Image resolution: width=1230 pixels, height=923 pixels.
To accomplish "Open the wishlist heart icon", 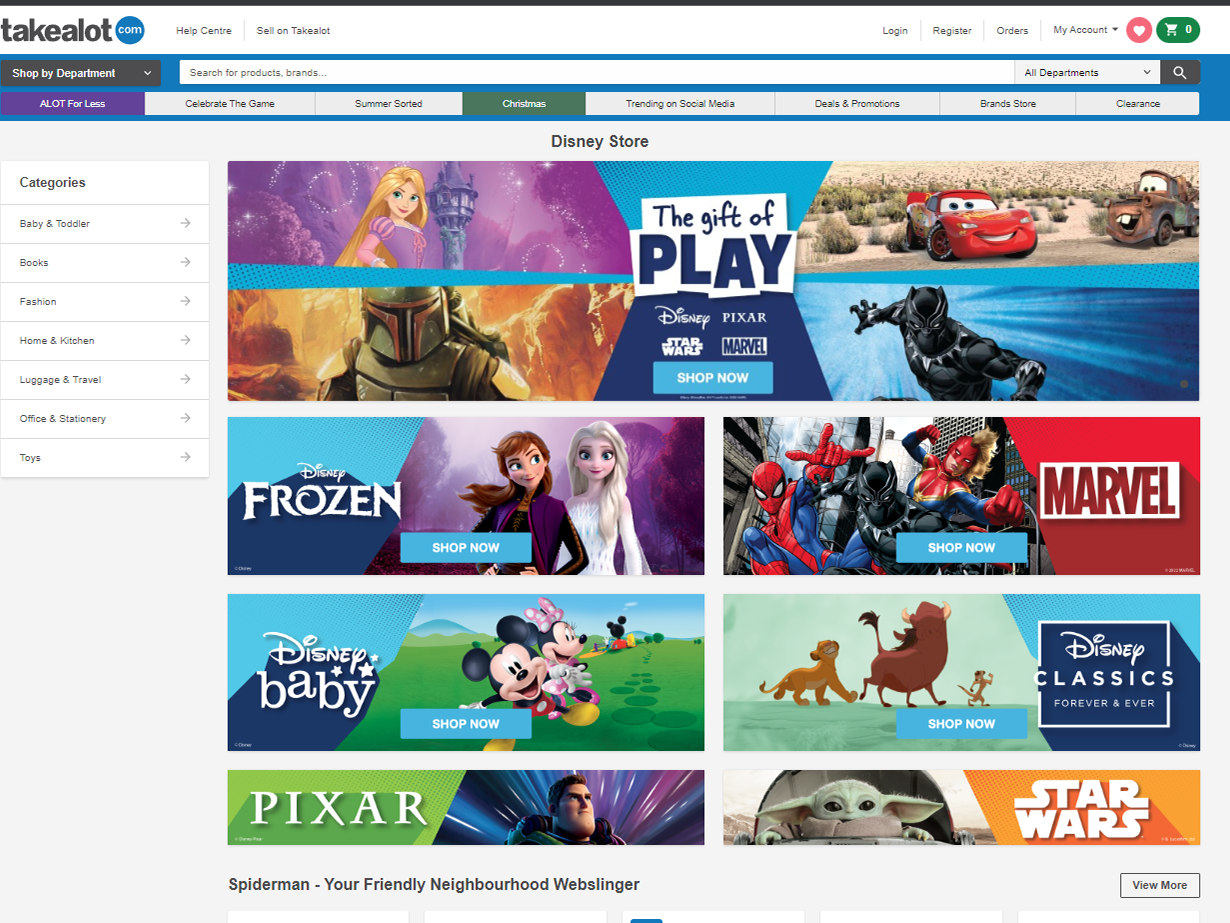I will point(1139,30).
